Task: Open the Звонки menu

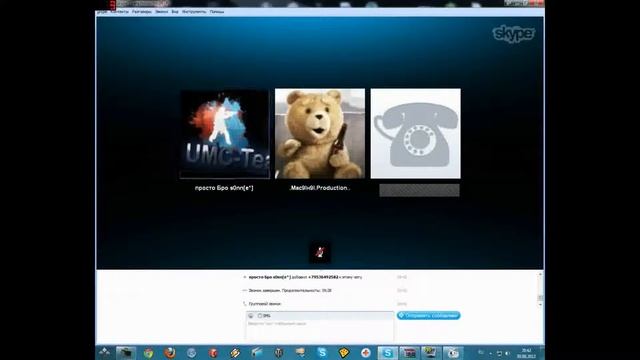Action: point(161,12)
